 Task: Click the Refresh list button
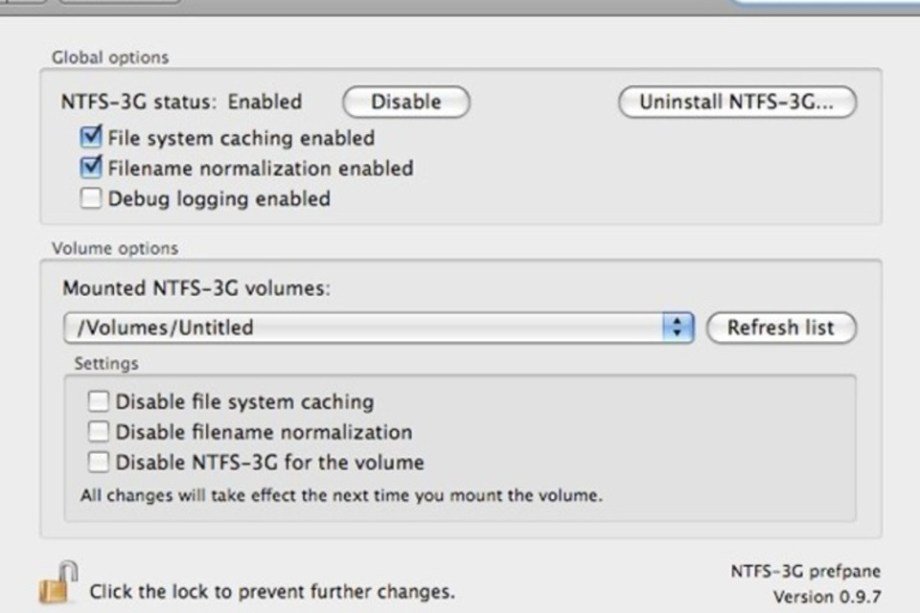(781, 327)
